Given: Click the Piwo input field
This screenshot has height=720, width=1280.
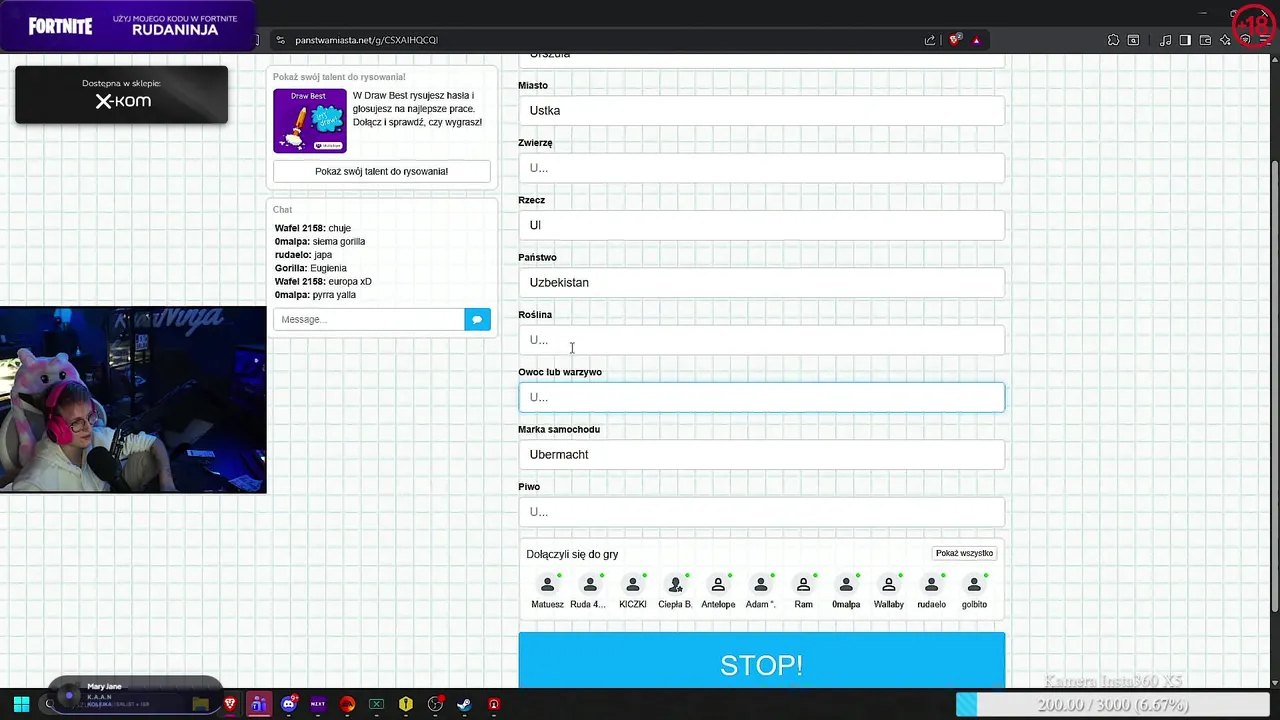Looking at the screenshot, I should tap(761, 512).
